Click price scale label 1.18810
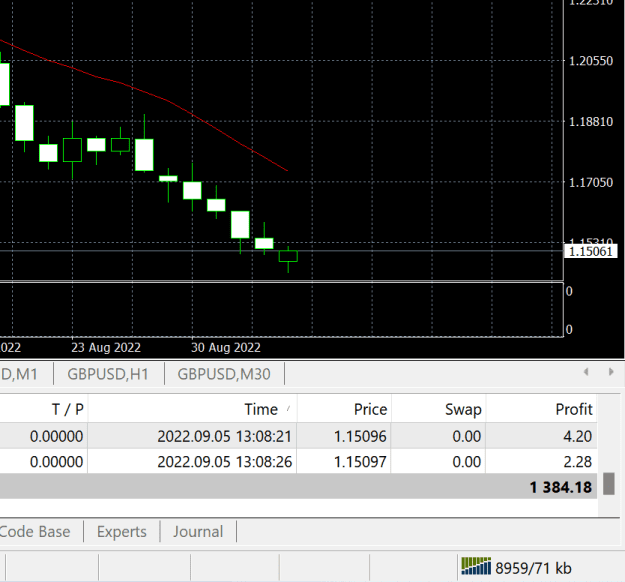625x582 pixels. pos(591,122)
